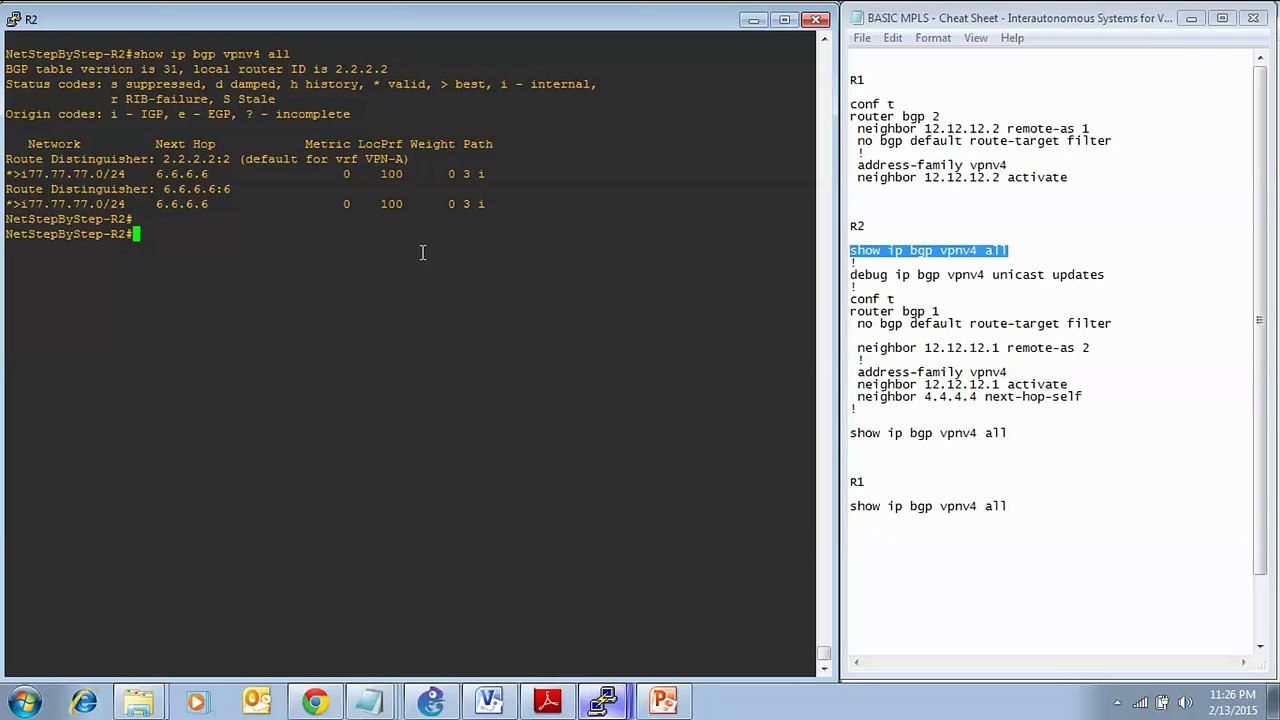The height and width of the screenshot is (720, 1280).
Task: Click highlighted 'show ip bgp vpnv4 all' line in Notepad
Action: (928, 251)
